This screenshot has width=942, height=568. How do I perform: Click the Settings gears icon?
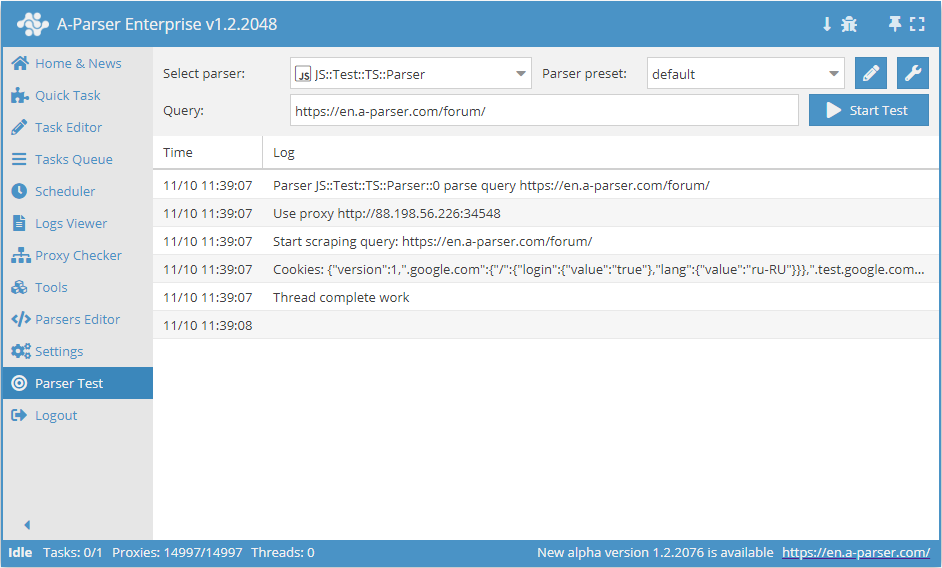tap(19, 351)
